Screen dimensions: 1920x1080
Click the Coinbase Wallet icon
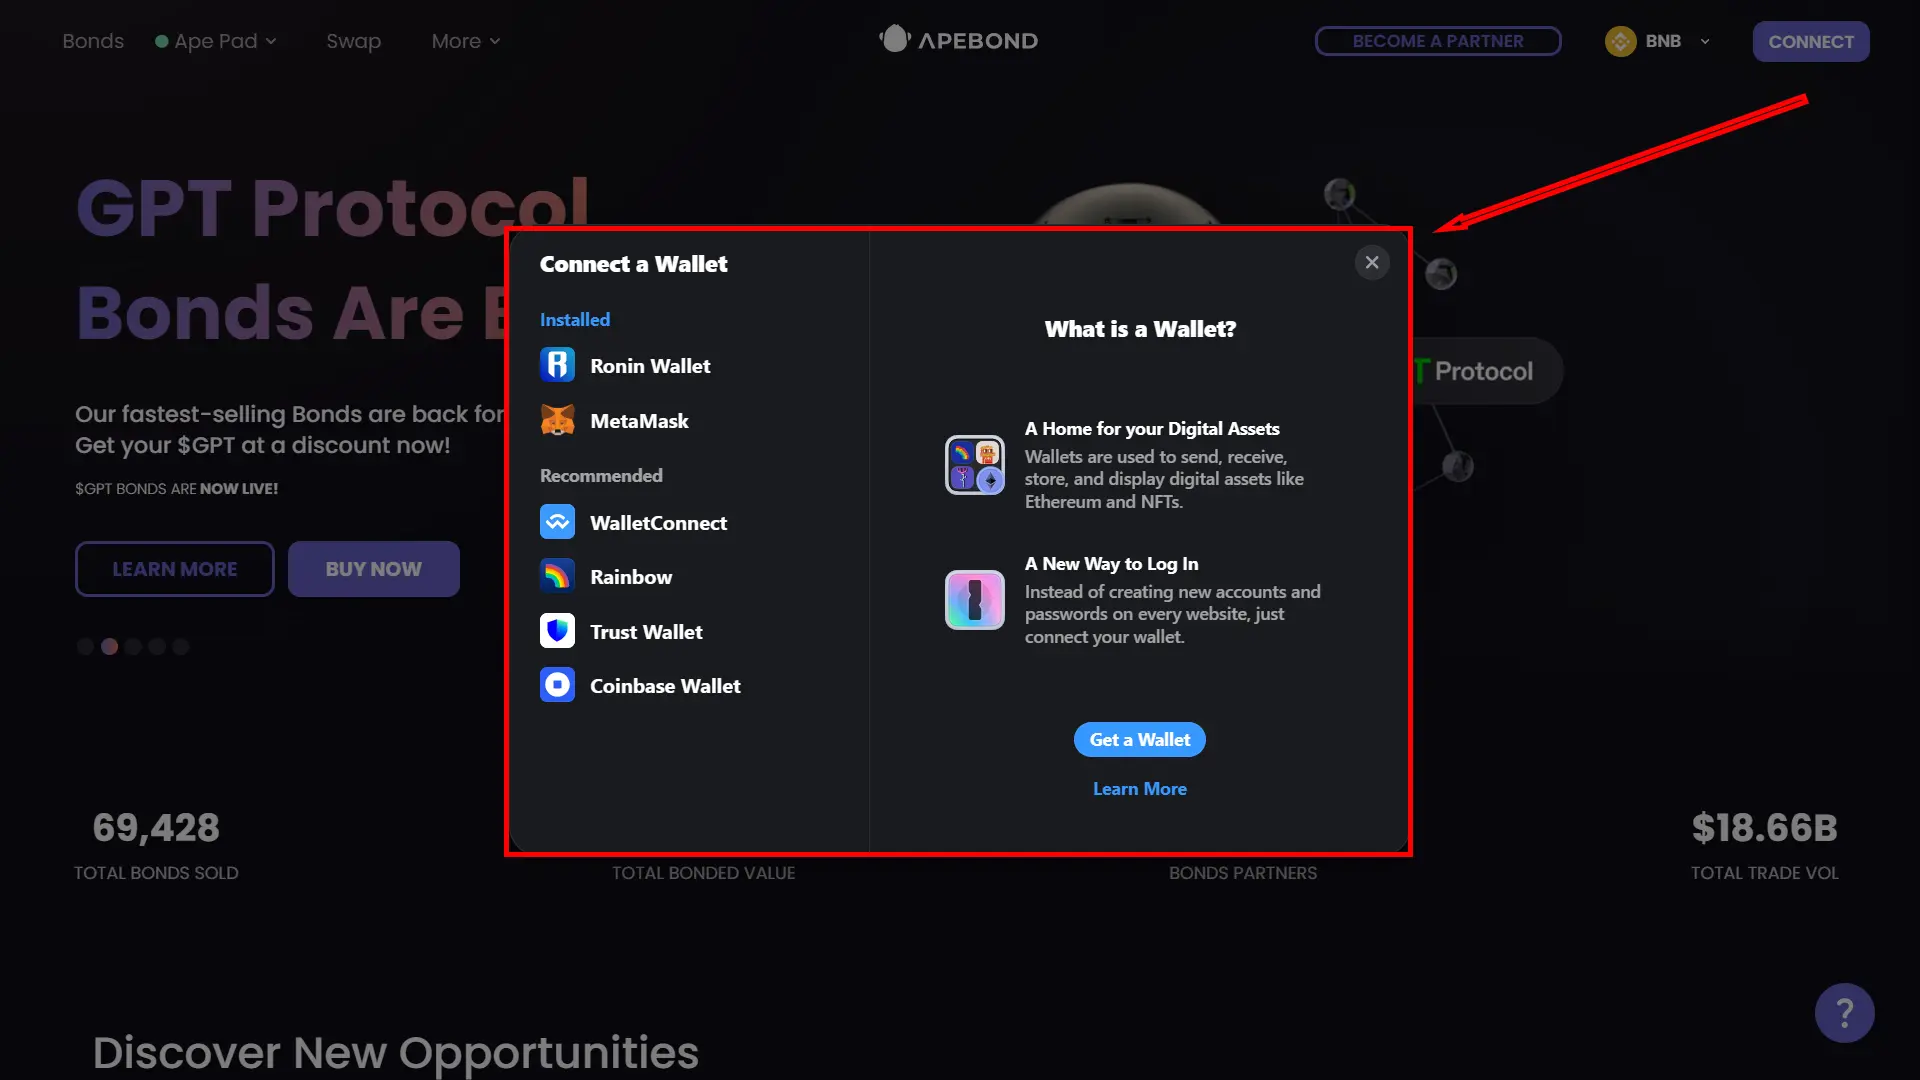556,684
